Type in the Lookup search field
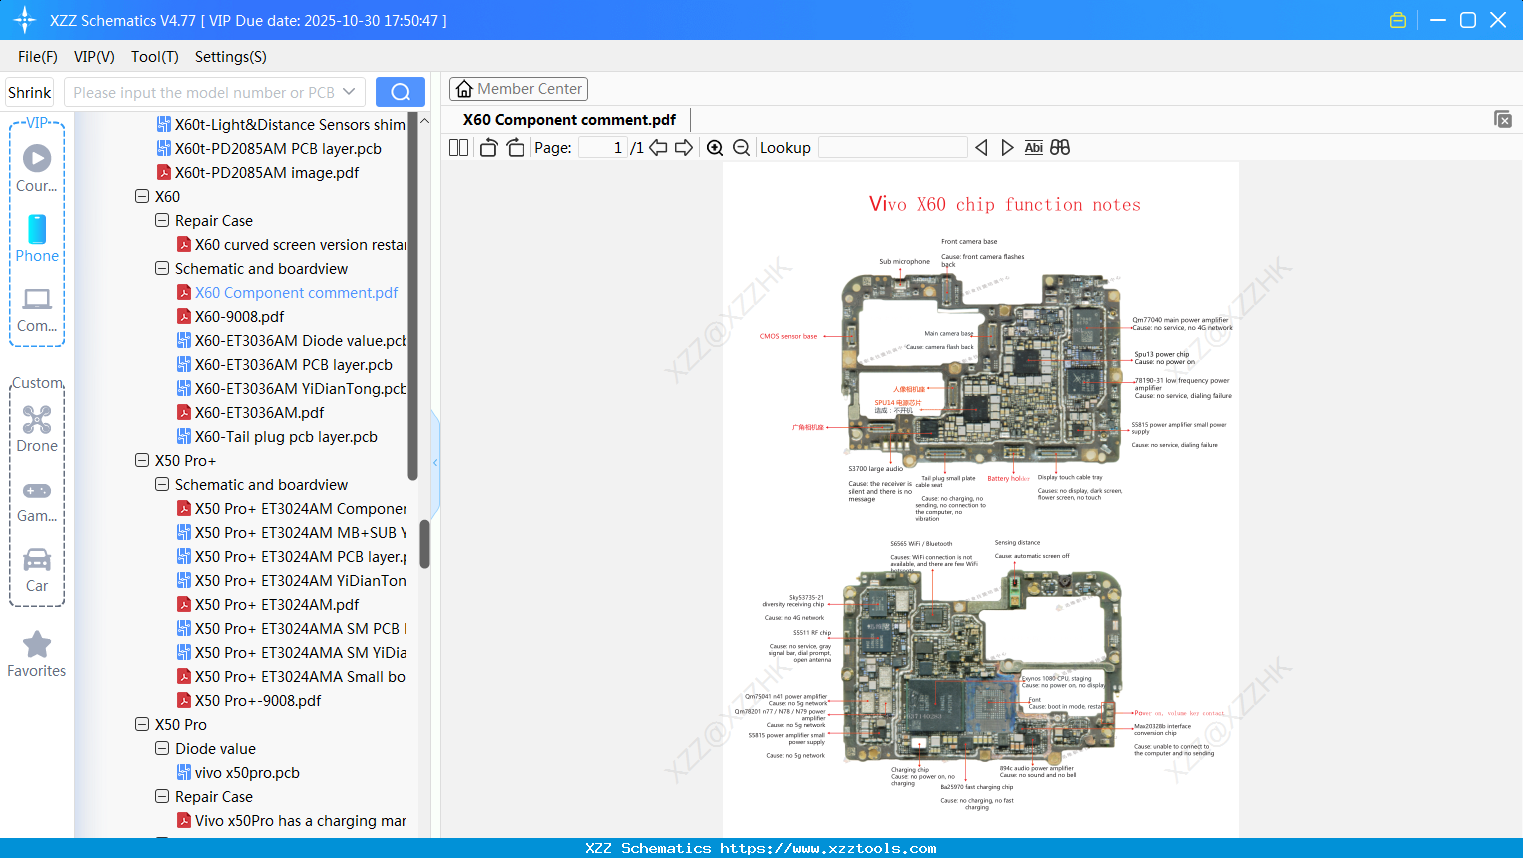 (891, 147)
